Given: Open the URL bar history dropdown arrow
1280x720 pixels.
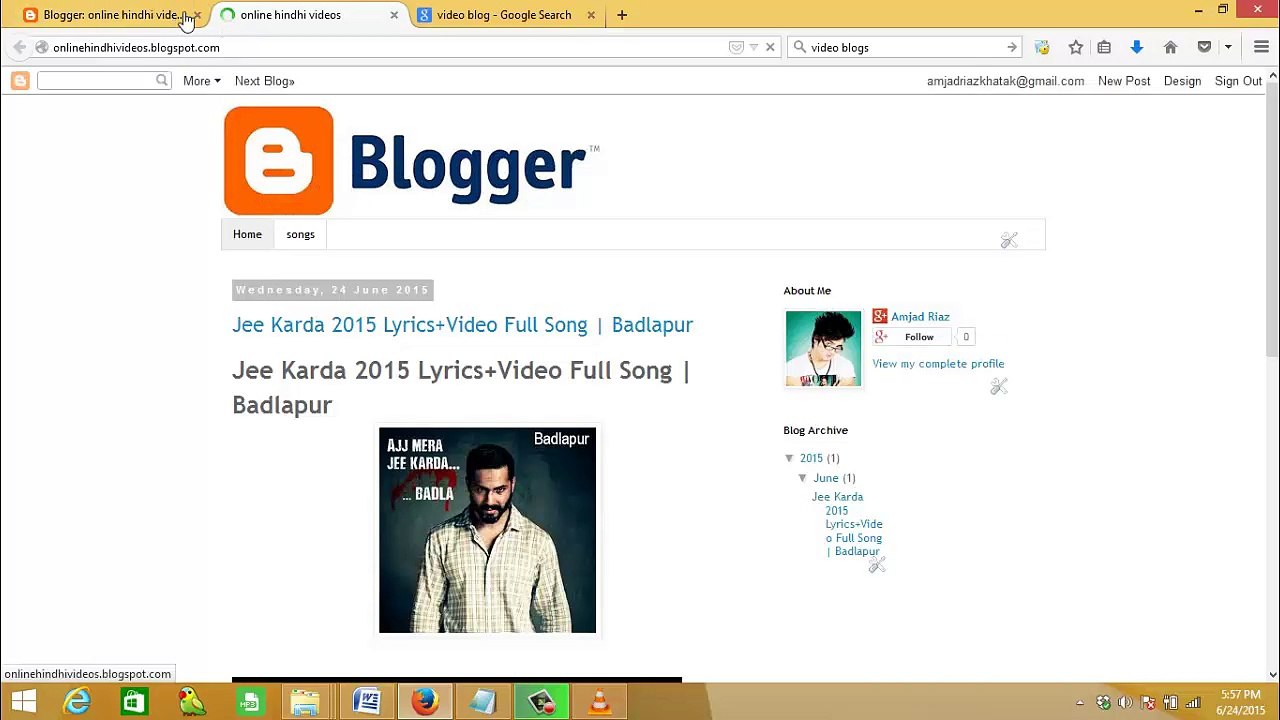Looking at the screenshot, I should [x=754, y=47].
